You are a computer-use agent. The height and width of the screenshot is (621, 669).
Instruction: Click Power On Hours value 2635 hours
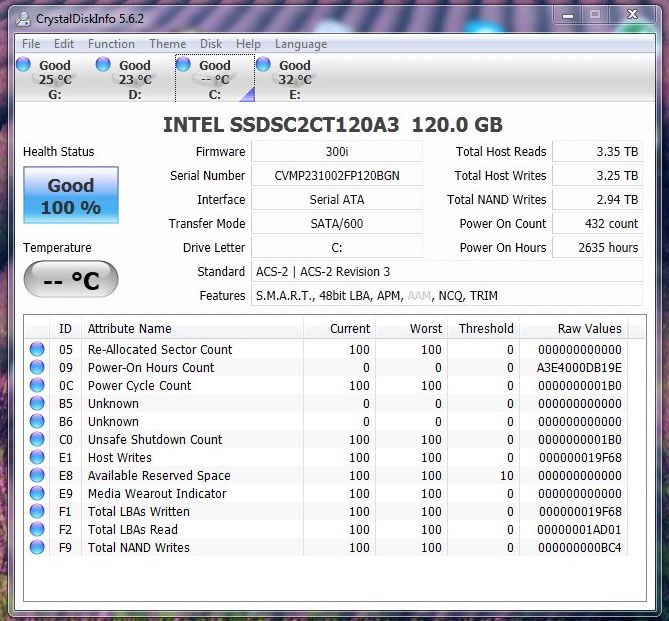(597, 248)
